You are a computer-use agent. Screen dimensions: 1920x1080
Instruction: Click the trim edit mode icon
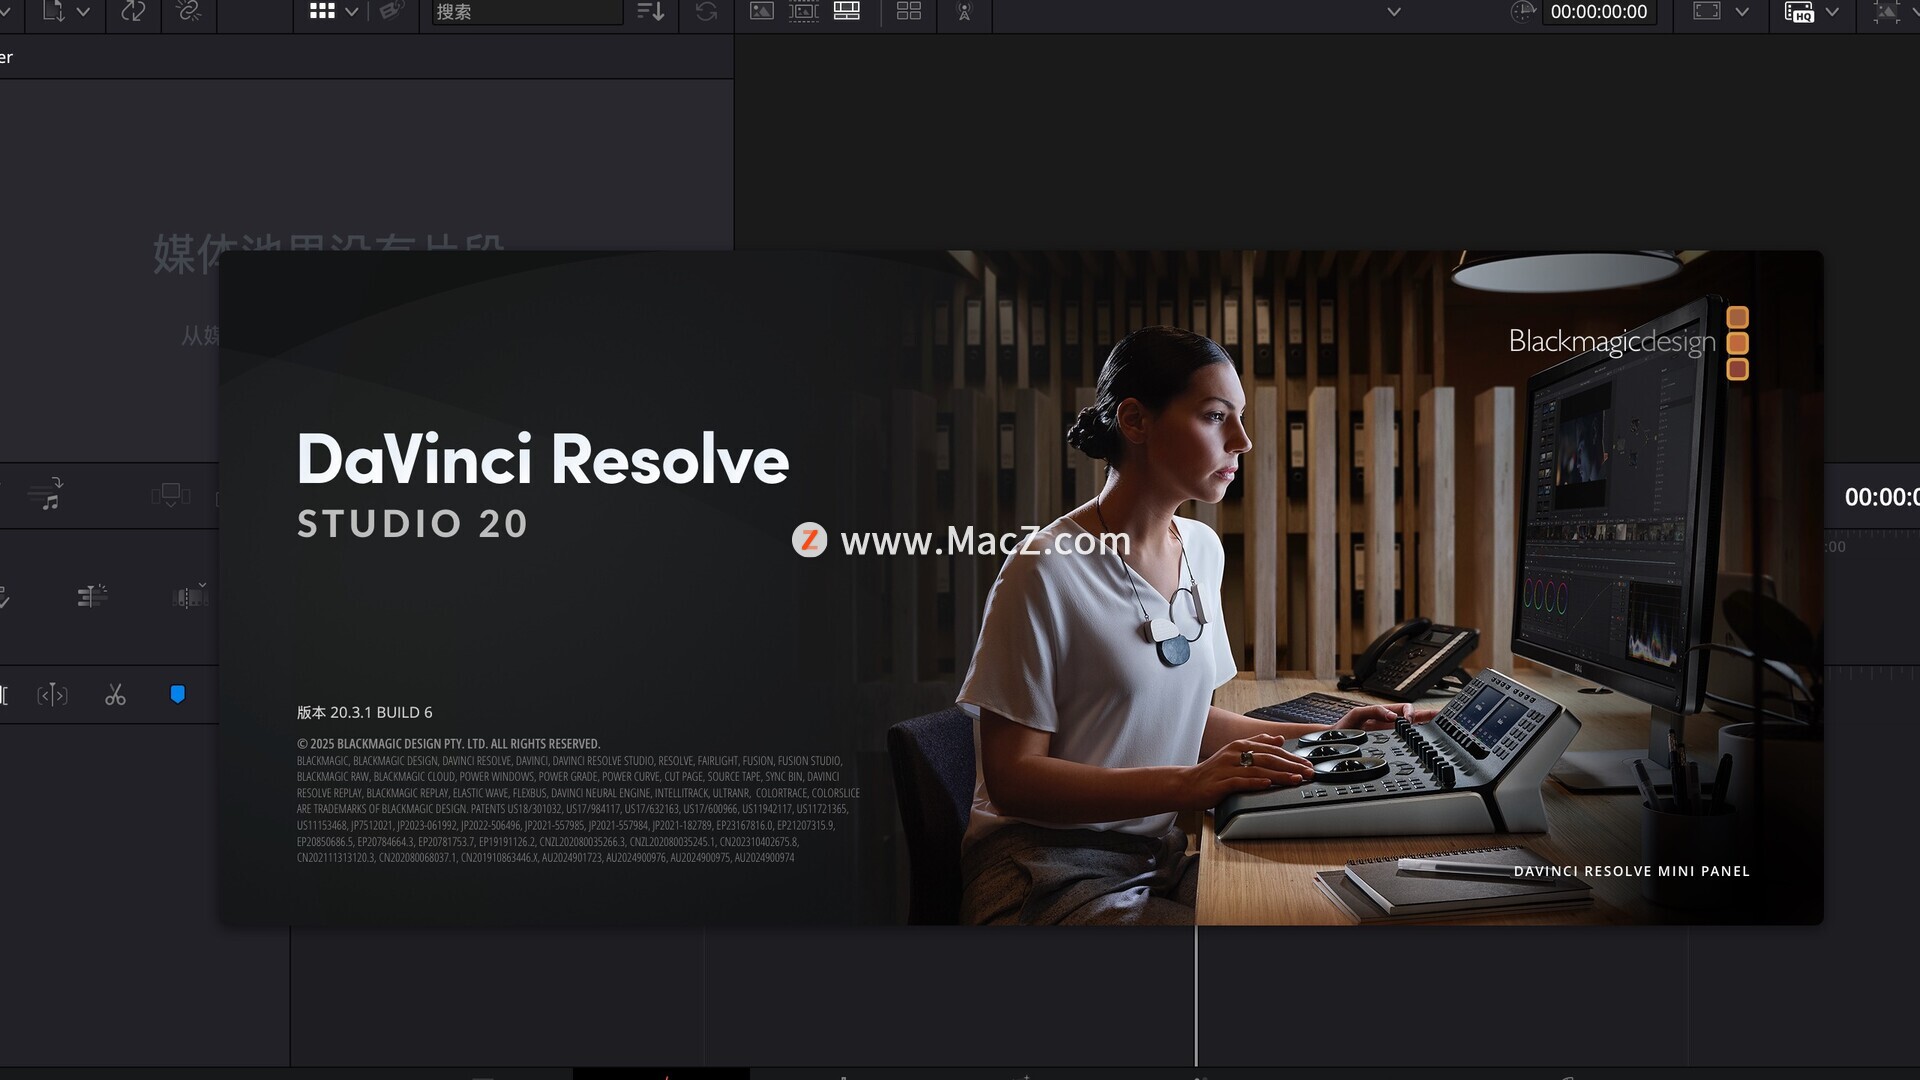point(52,695)
